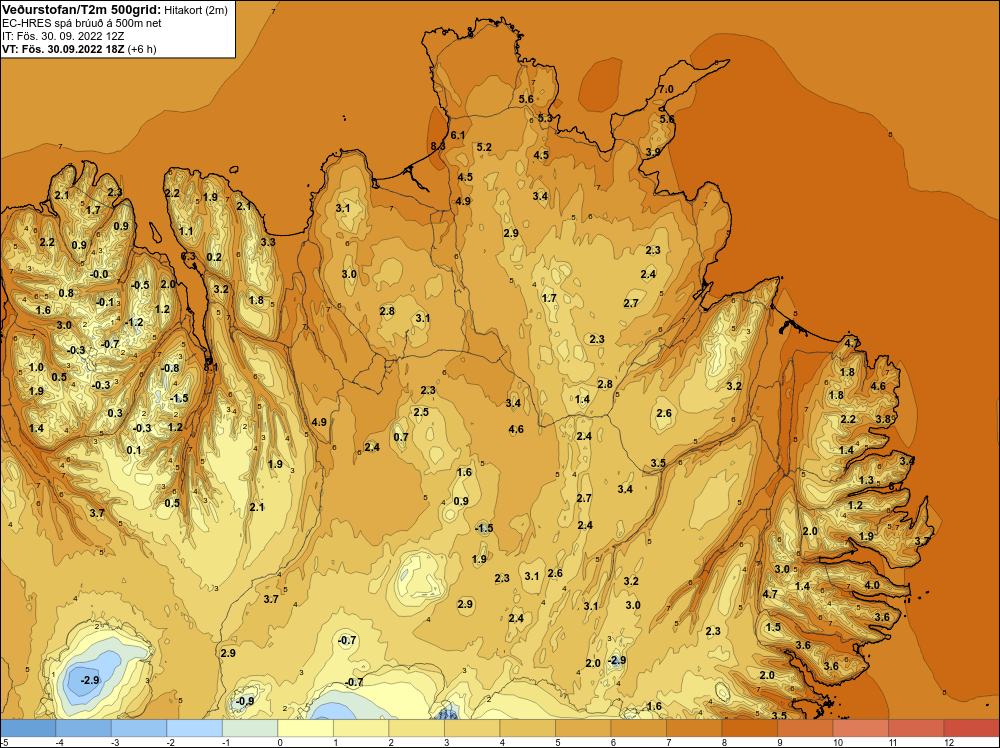This screenshot has height=748, width=1000.
Task: Click the '0.2' temperature value
Action: pos(214,258)
